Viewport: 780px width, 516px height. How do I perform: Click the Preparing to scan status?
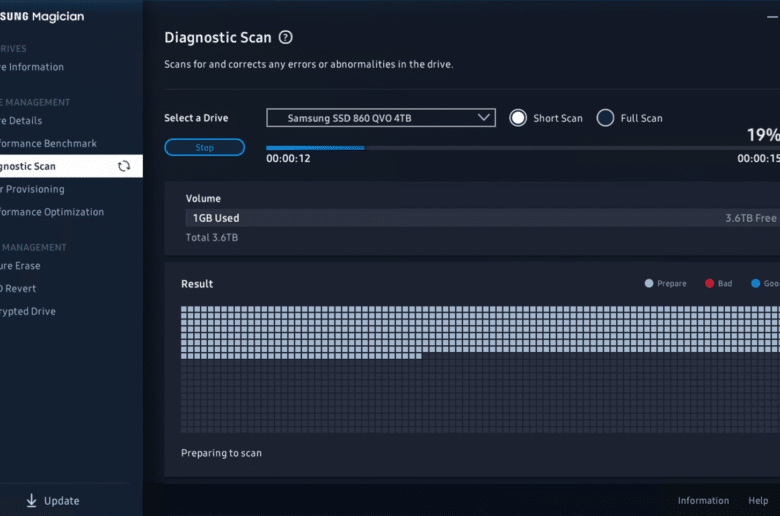click(221, 453)
